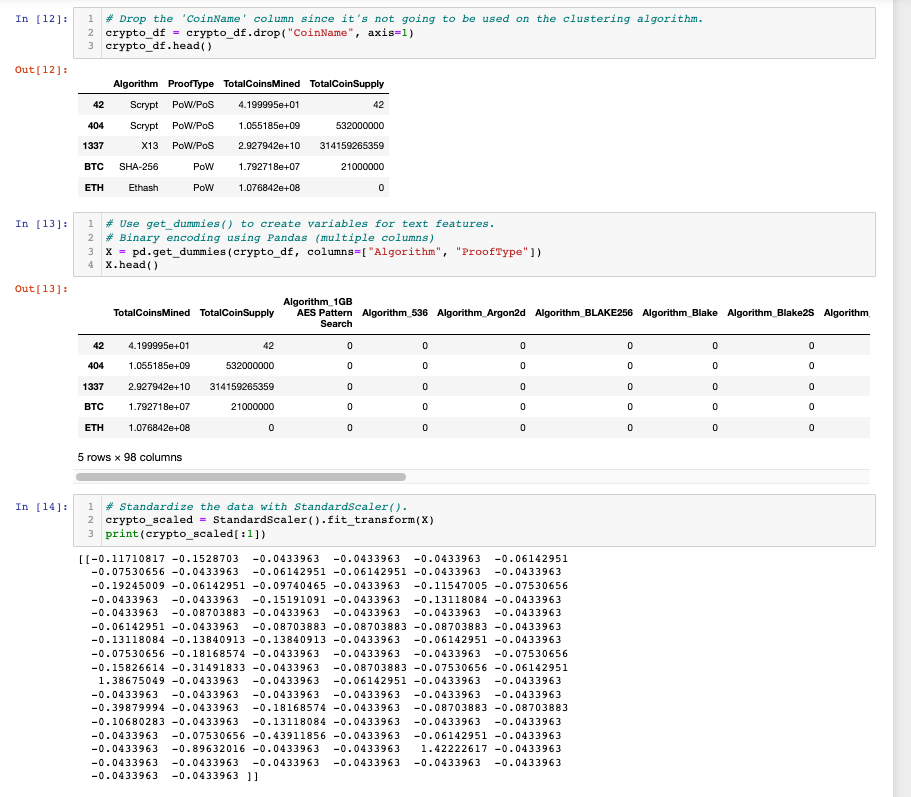Screen dimensions: 911x797
Task: Click the Out[13] output prompt
Action: tap(41, 289)
